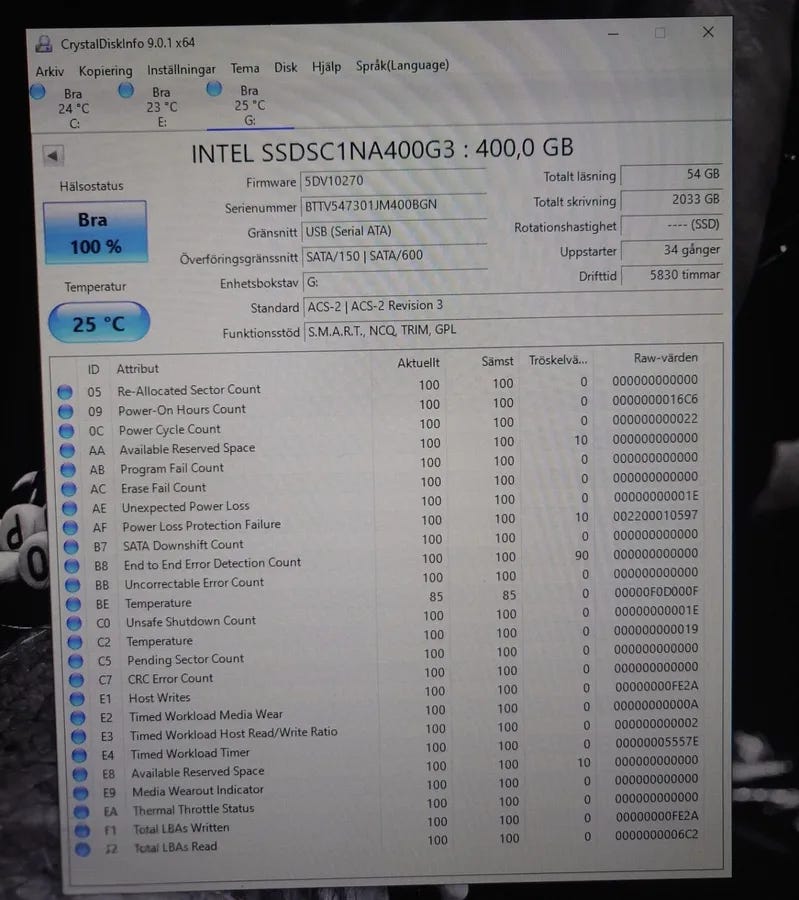Click status icon for Unsafe Shutdown Count
This screenshot has width=799, height=900.
tap(74, 623)
